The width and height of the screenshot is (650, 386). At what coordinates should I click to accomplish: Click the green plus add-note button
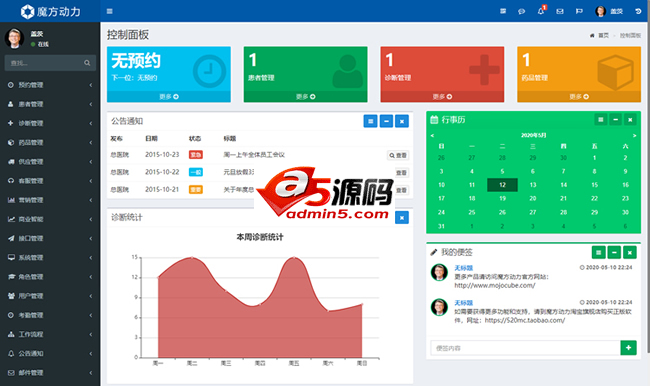pos(628,347)
